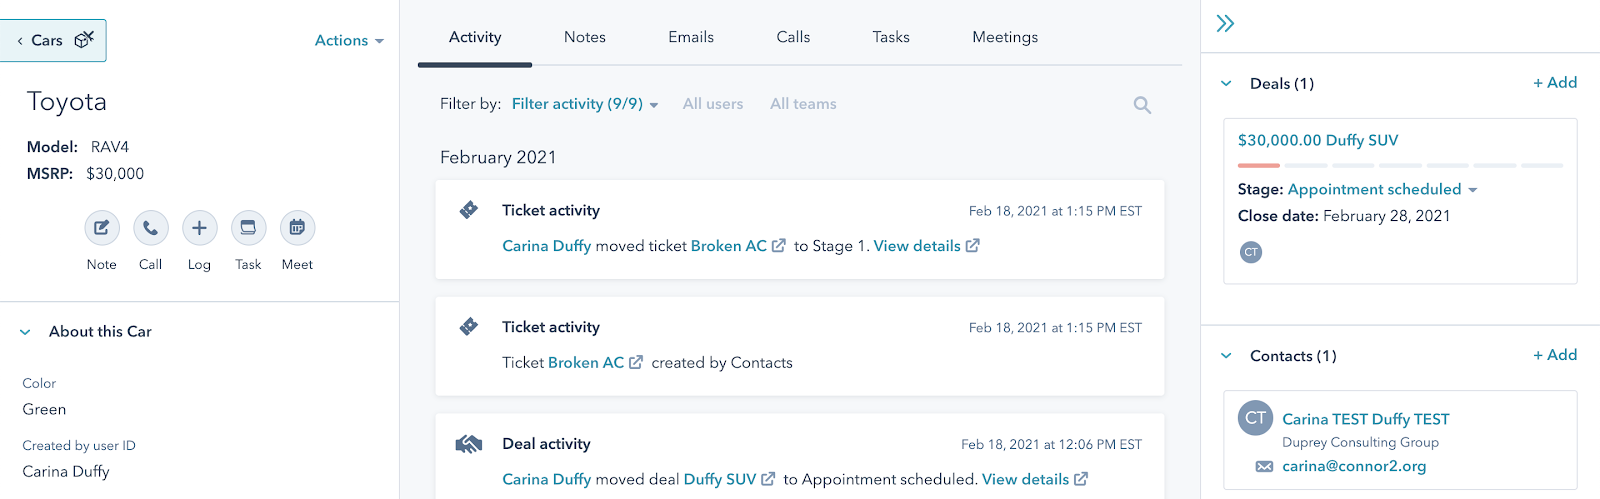
Task: Click the Call phone icon
Action: click(x=150, y=228)
